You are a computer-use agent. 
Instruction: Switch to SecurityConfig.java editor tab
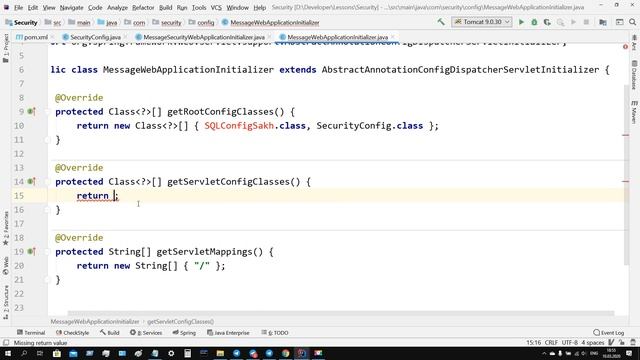coord(92,37)
